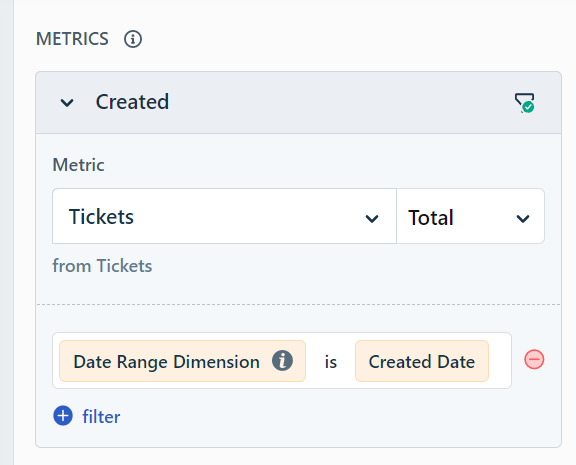576x465 pixels.
Task: Click the Date Range Dimension info icon
Action: 282,361
